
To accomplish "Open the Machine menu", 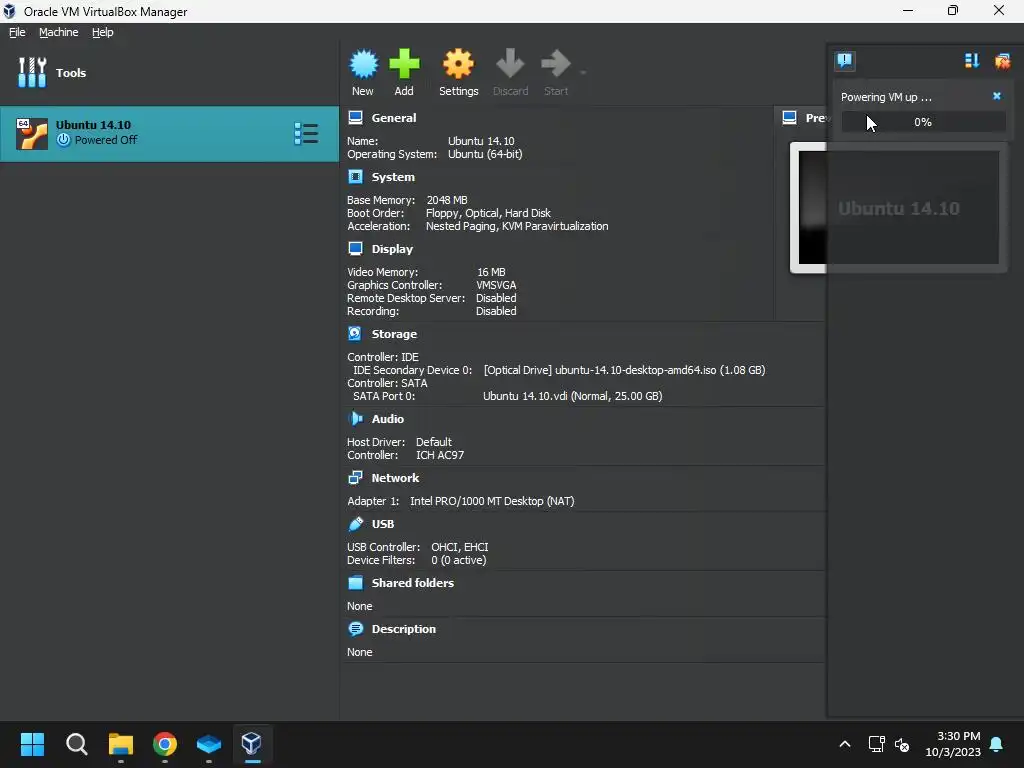I will pos(59,32).
